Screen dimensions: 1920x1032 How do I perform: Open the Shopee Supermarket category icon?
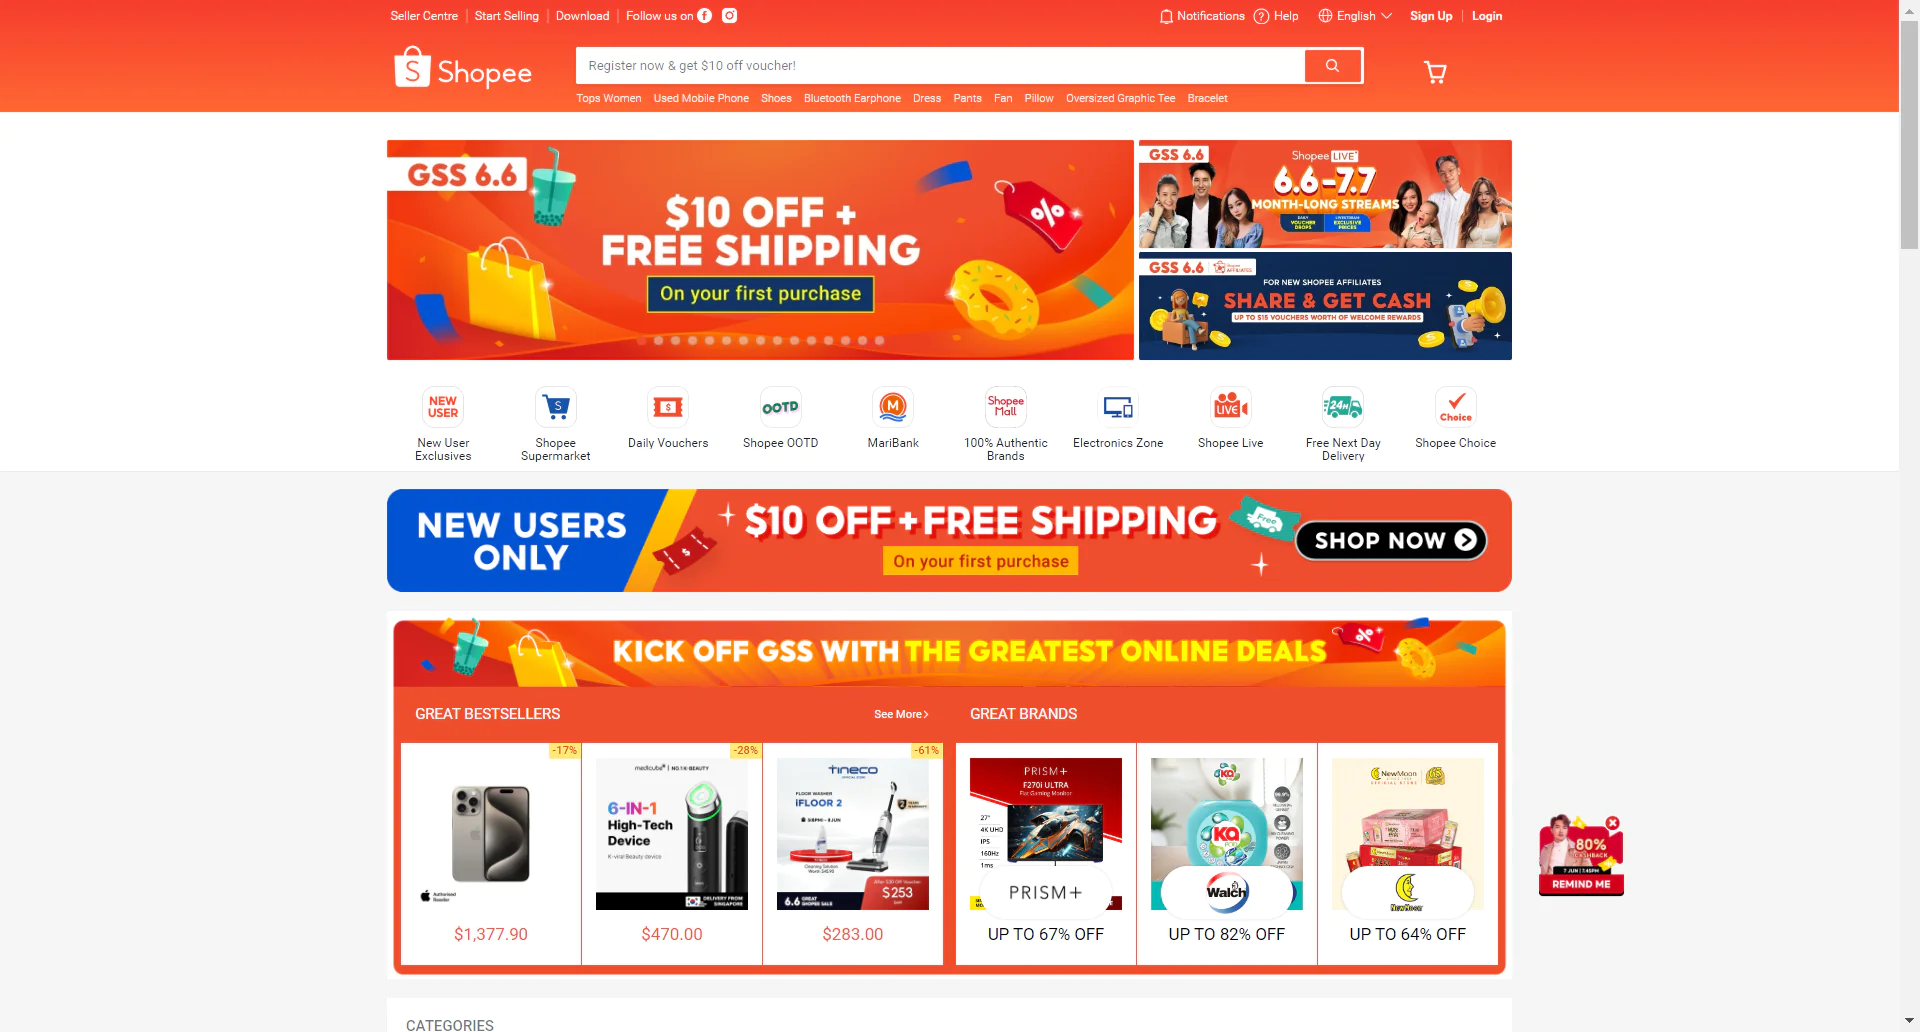tap(556, 408)
